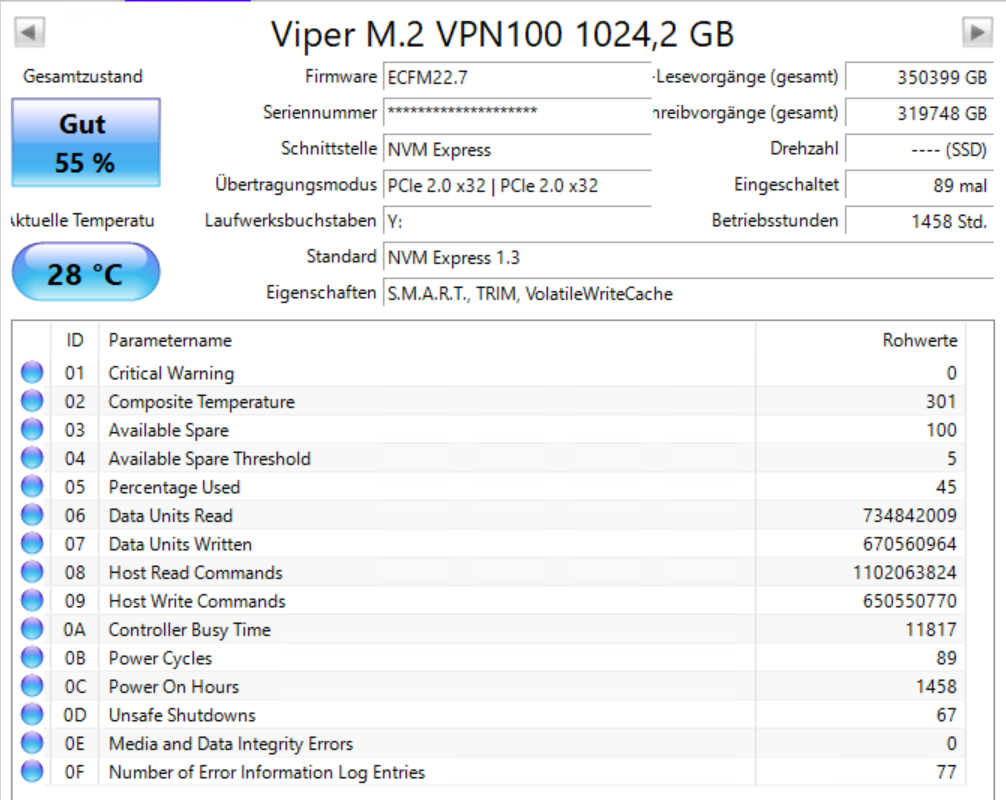Click the Viper M.2 VPN100 1024,2 GB title
The height and width of the screenshot is (800, 1006).
click(502, 34)
